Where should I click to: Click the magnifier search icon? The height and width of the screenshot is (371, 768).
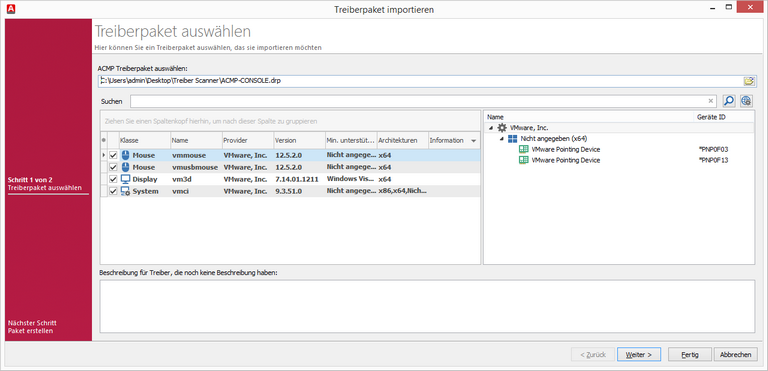729,101
